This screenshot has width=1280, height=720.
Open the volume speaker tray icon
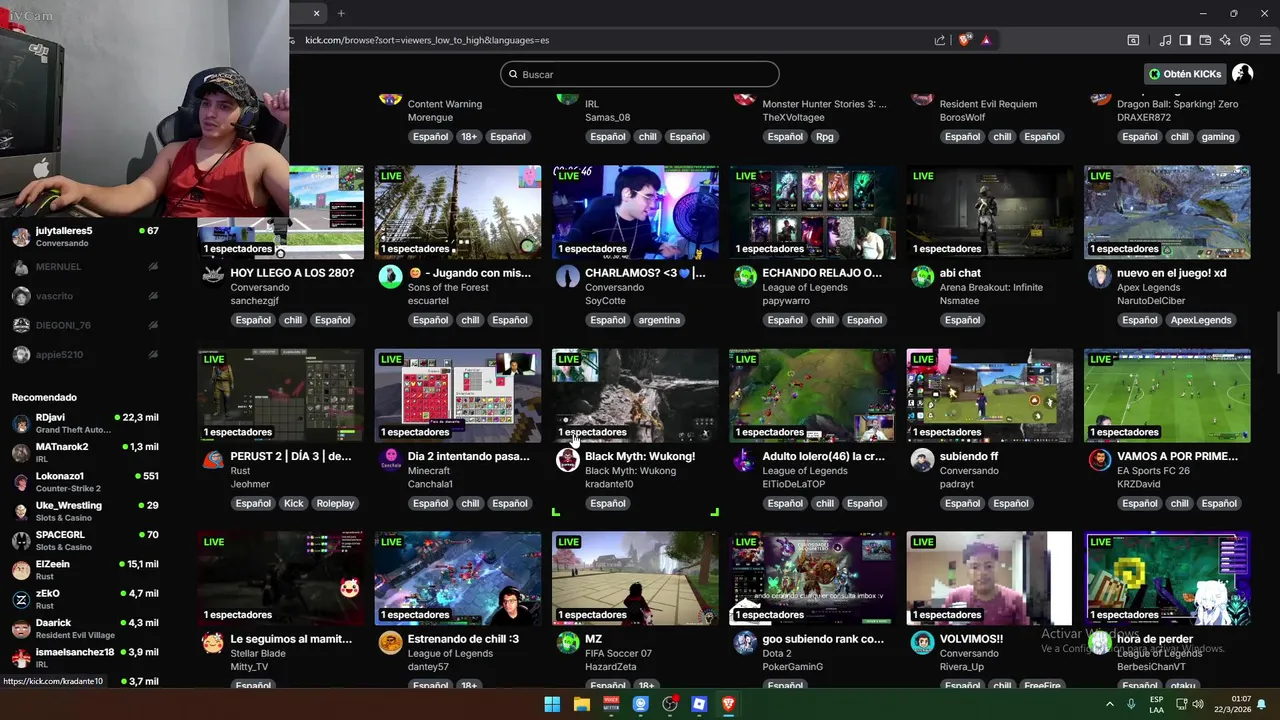pos(1198,704)
